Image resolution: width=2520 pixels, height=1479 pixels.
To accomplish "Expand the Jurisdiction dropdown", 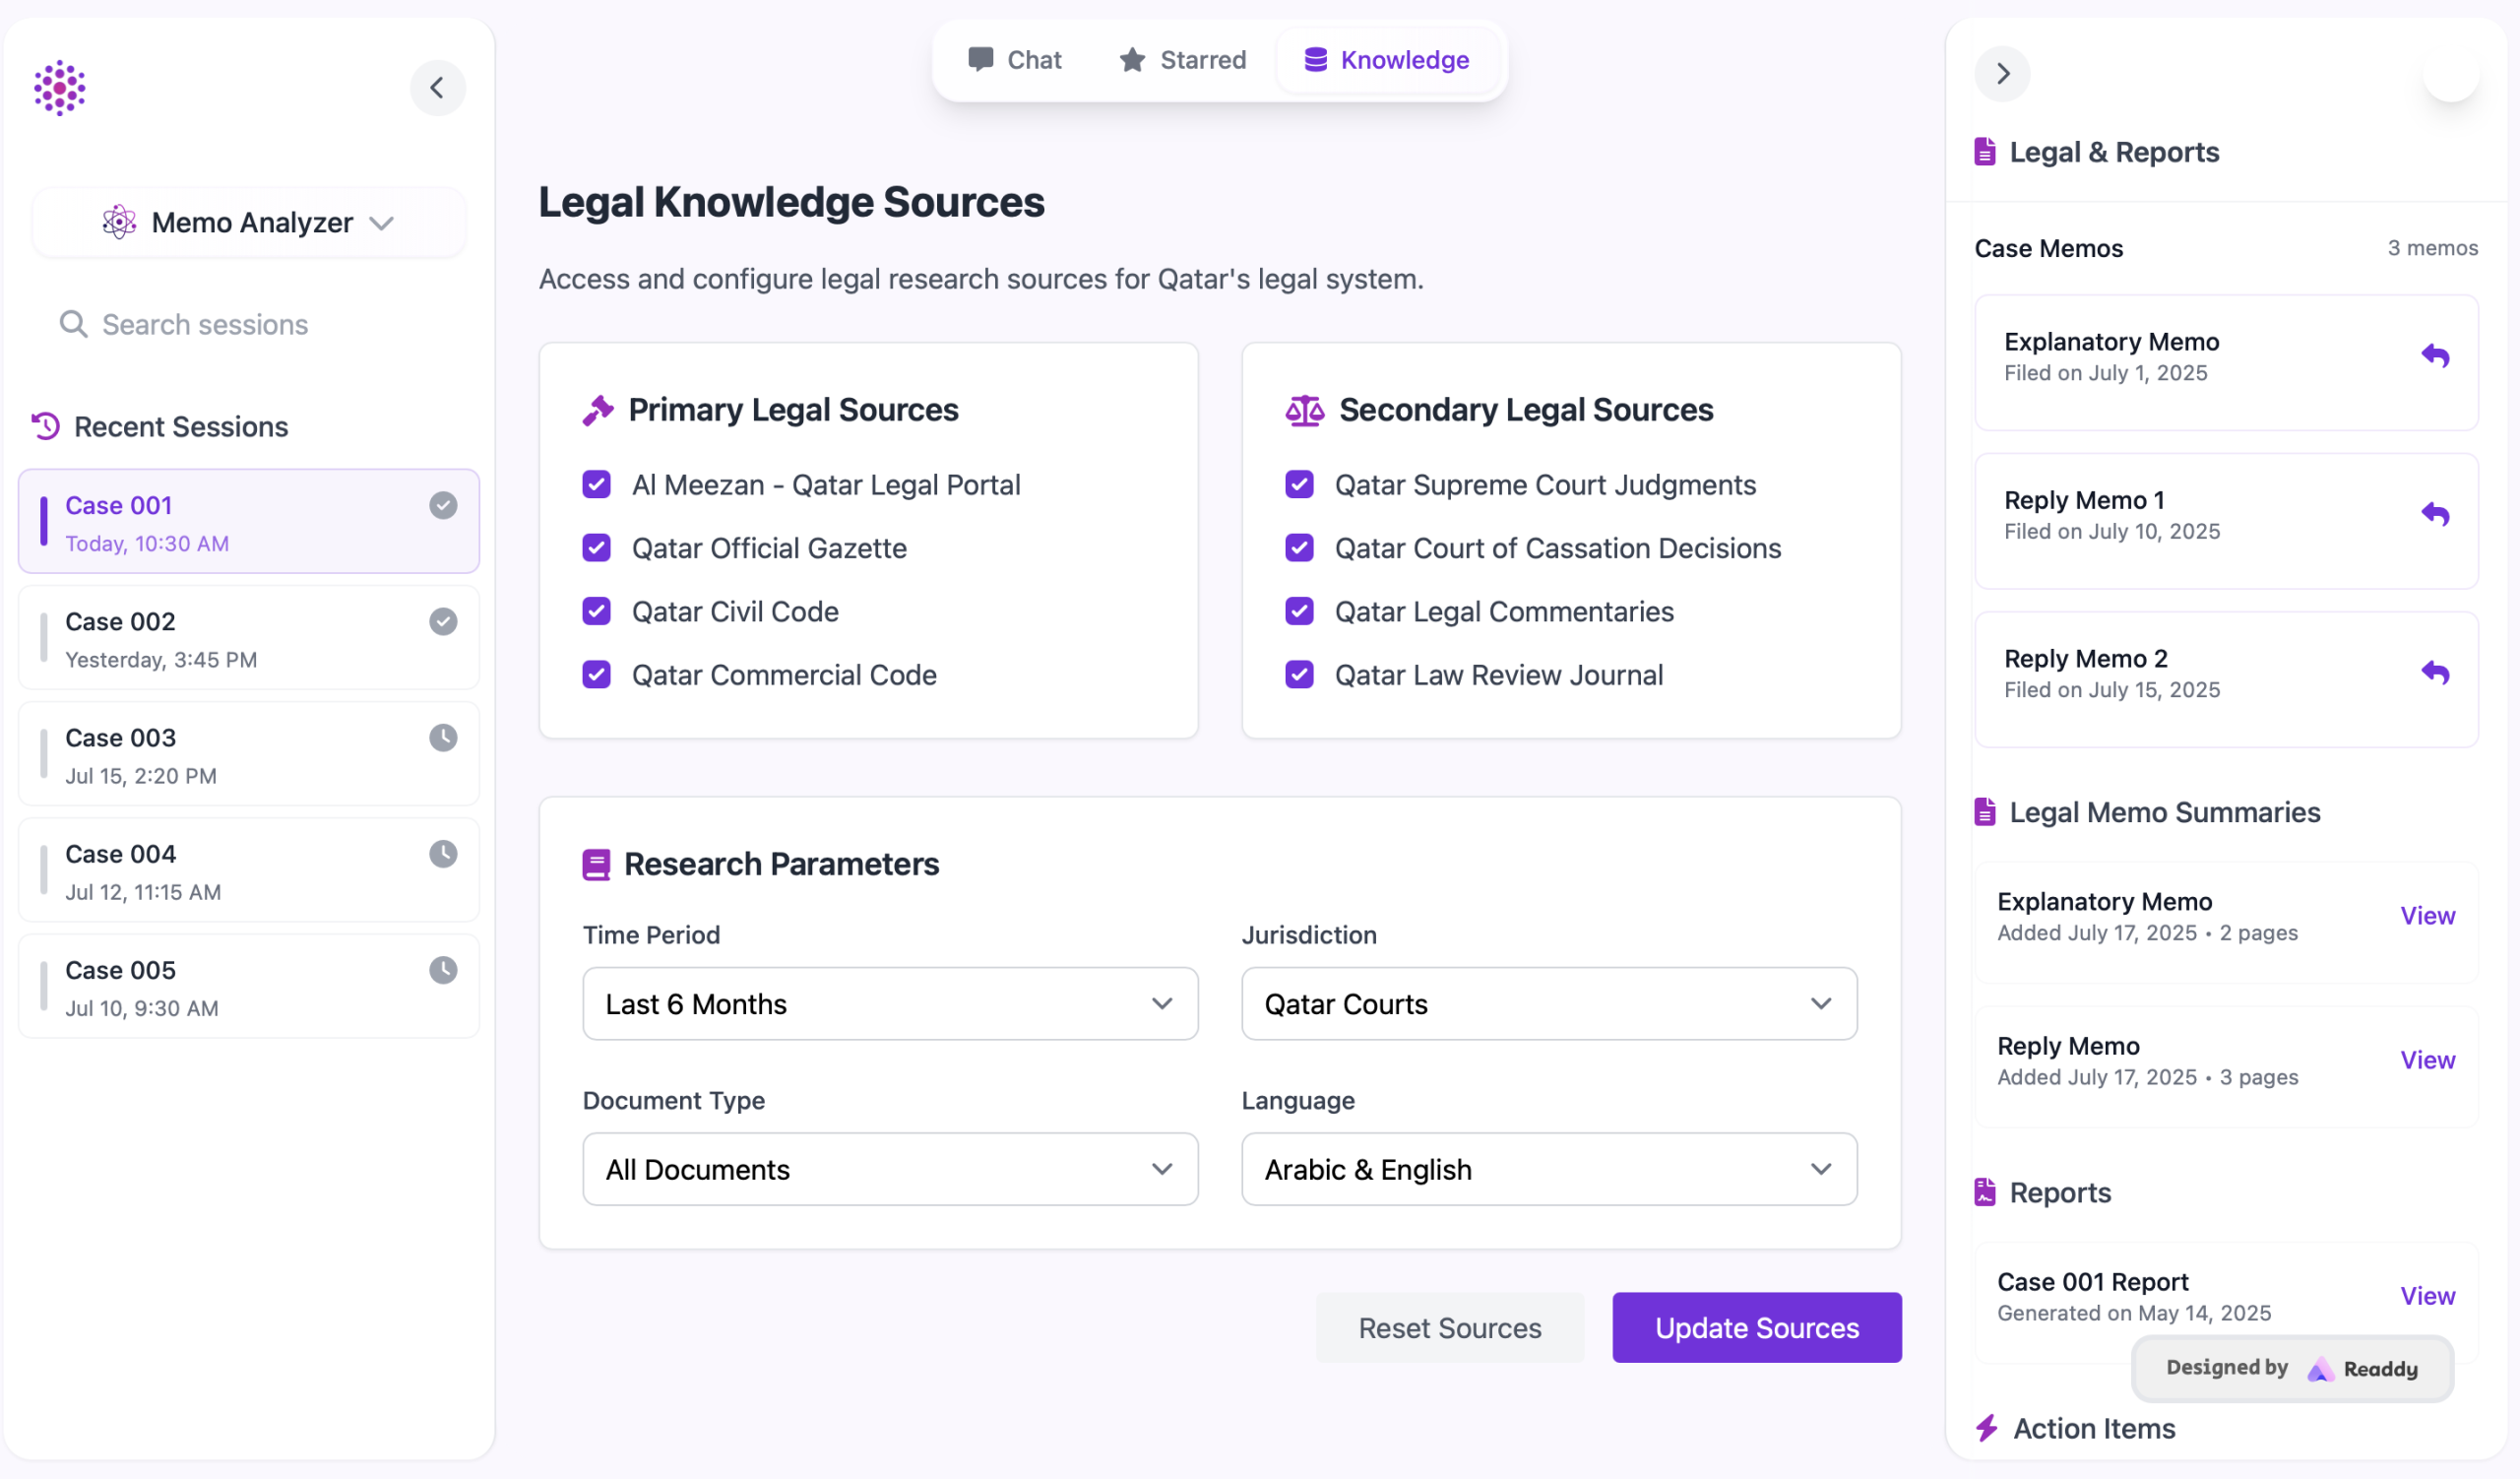I will (x=1548, y=1003).
